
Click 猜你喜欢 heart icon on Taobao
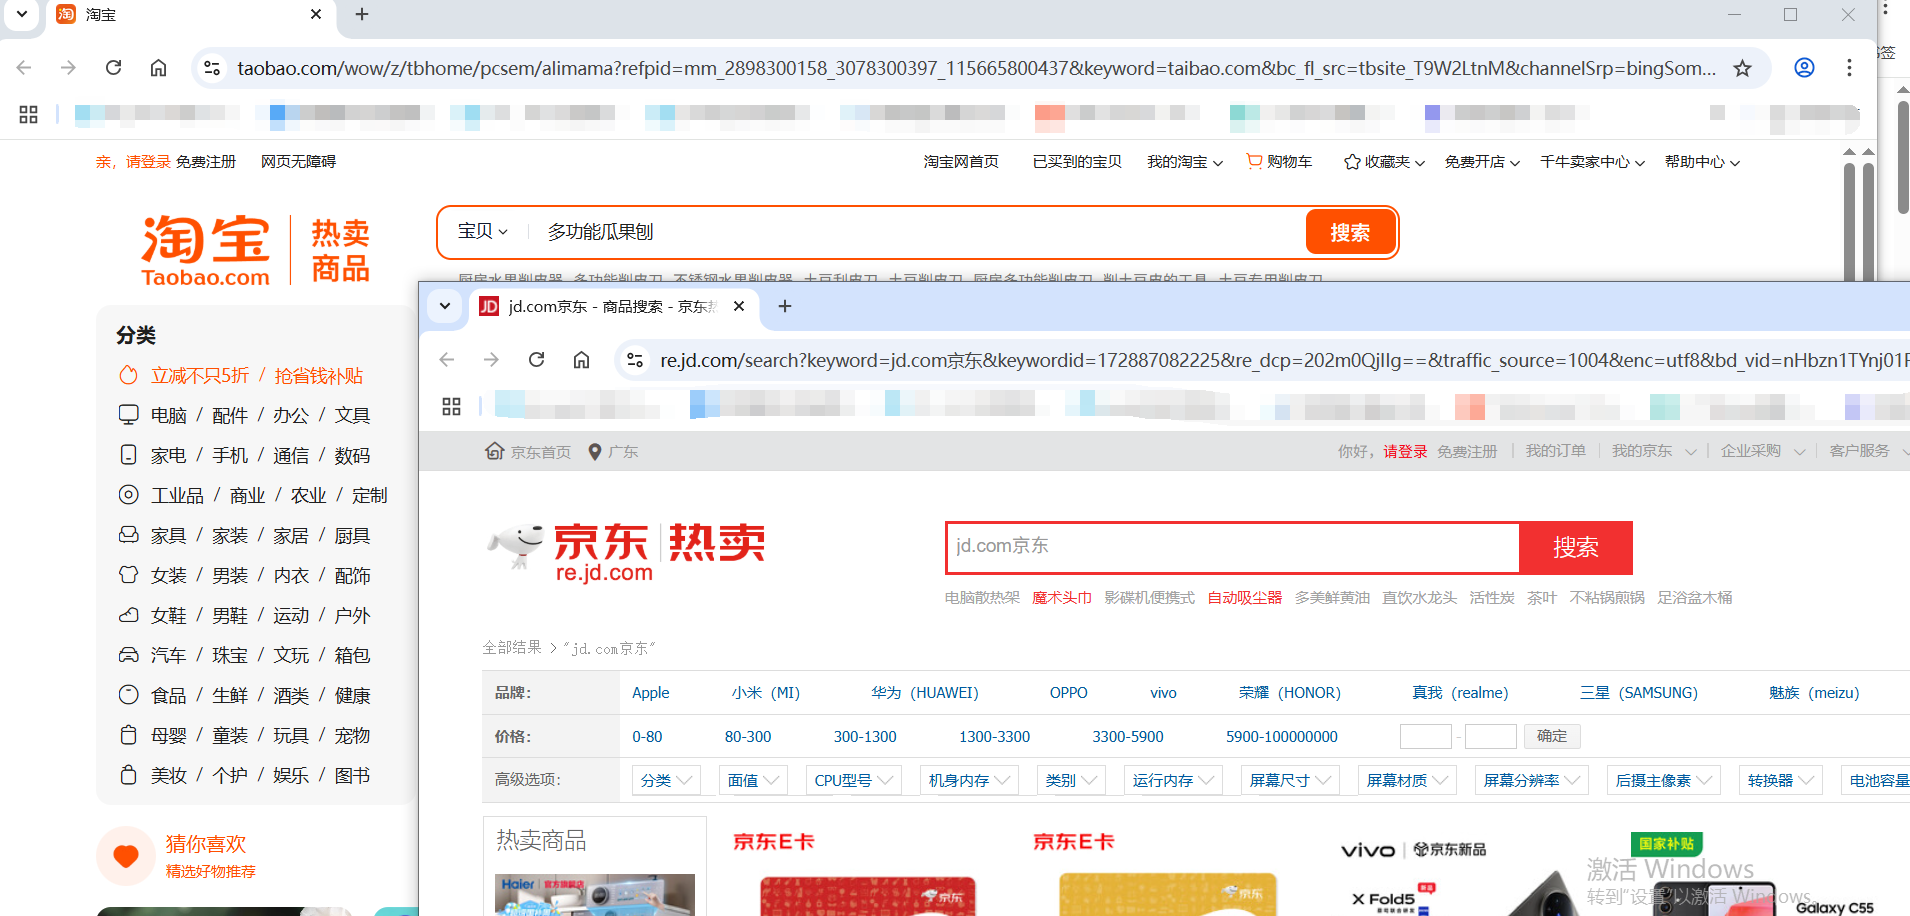pyautogui.click(x=126, y=856)
